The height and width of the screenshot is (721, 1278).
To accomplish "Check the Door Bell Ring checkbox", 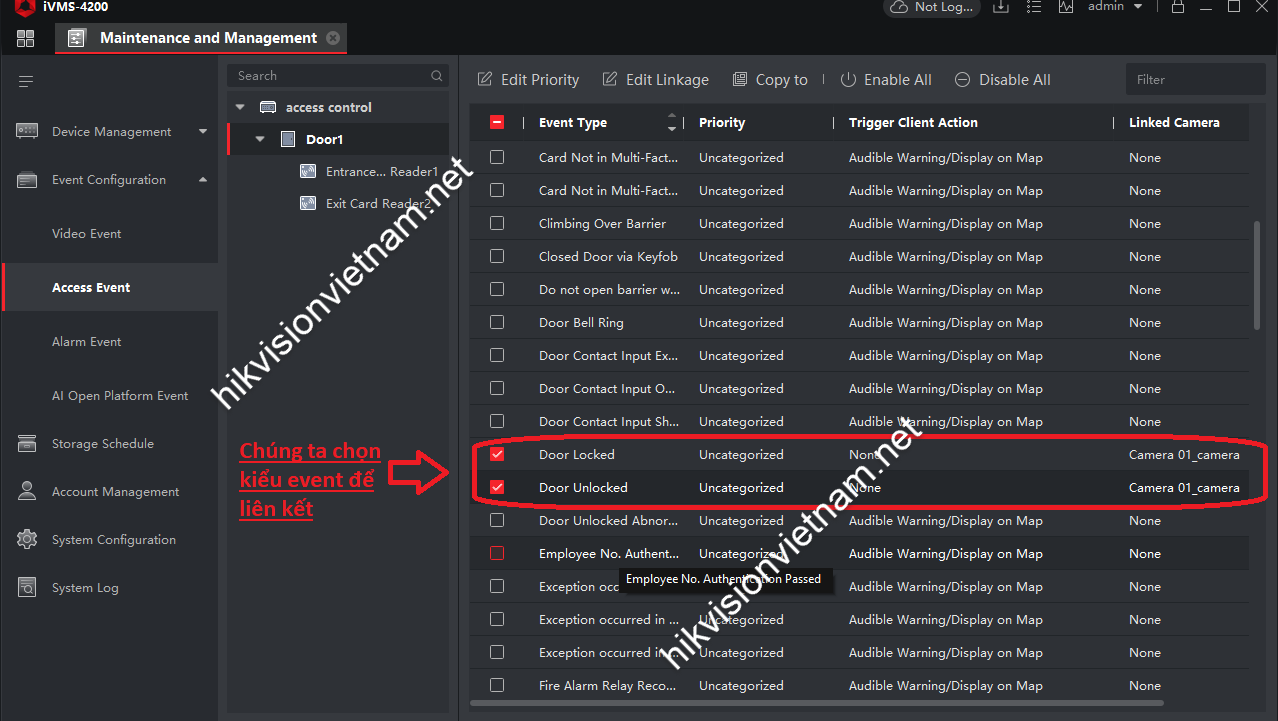I will coord(497,323).
